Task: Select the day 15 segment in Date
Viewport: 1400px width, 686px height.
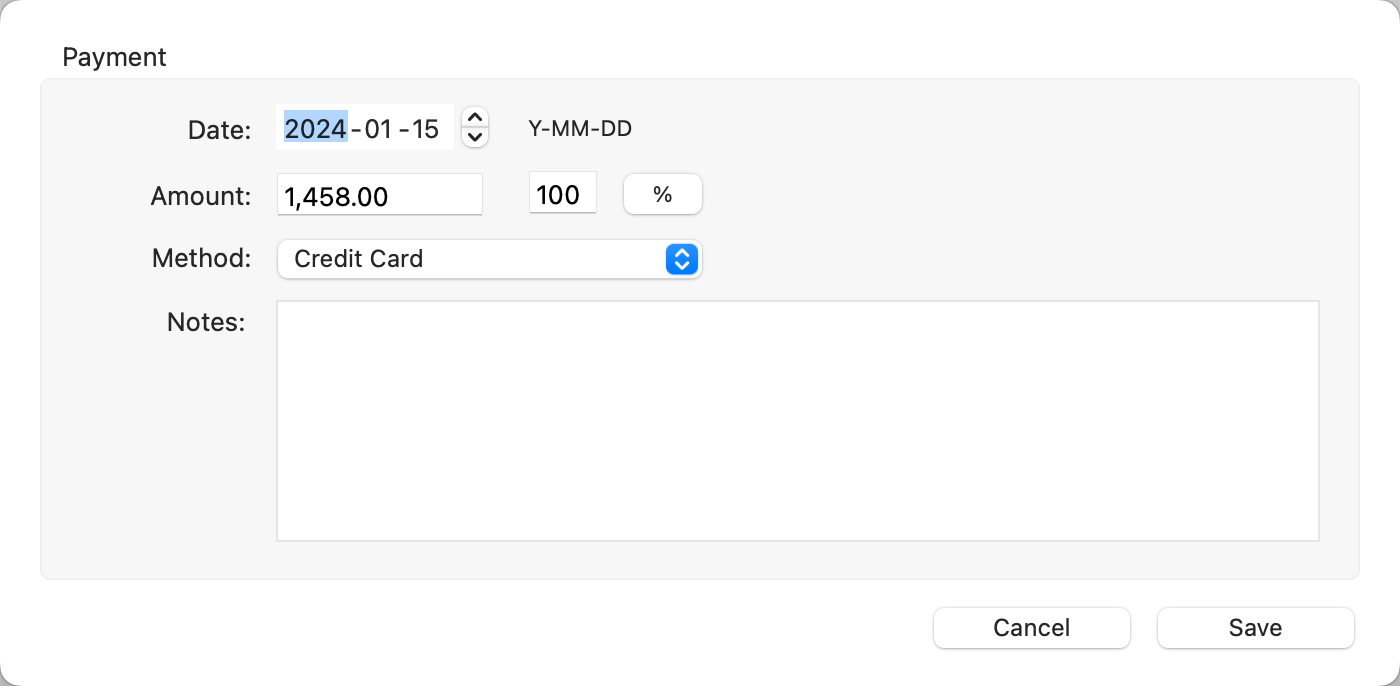Action: pos(425,129)
